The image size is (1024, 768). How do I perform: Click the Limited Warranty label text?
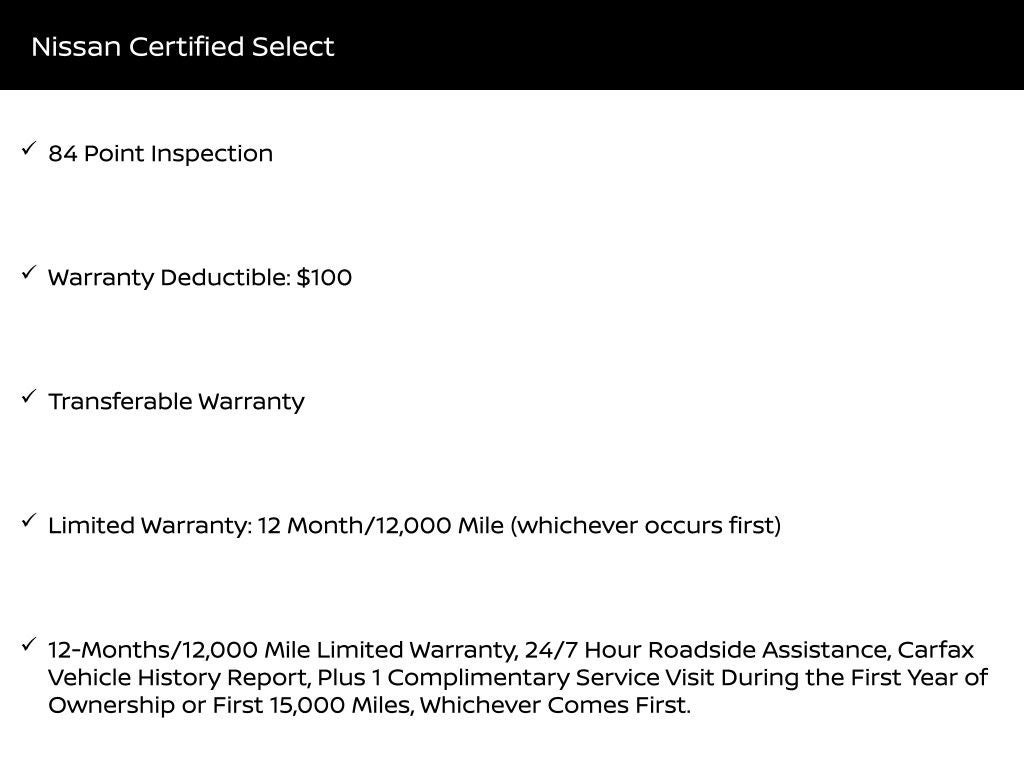[150, 526]
